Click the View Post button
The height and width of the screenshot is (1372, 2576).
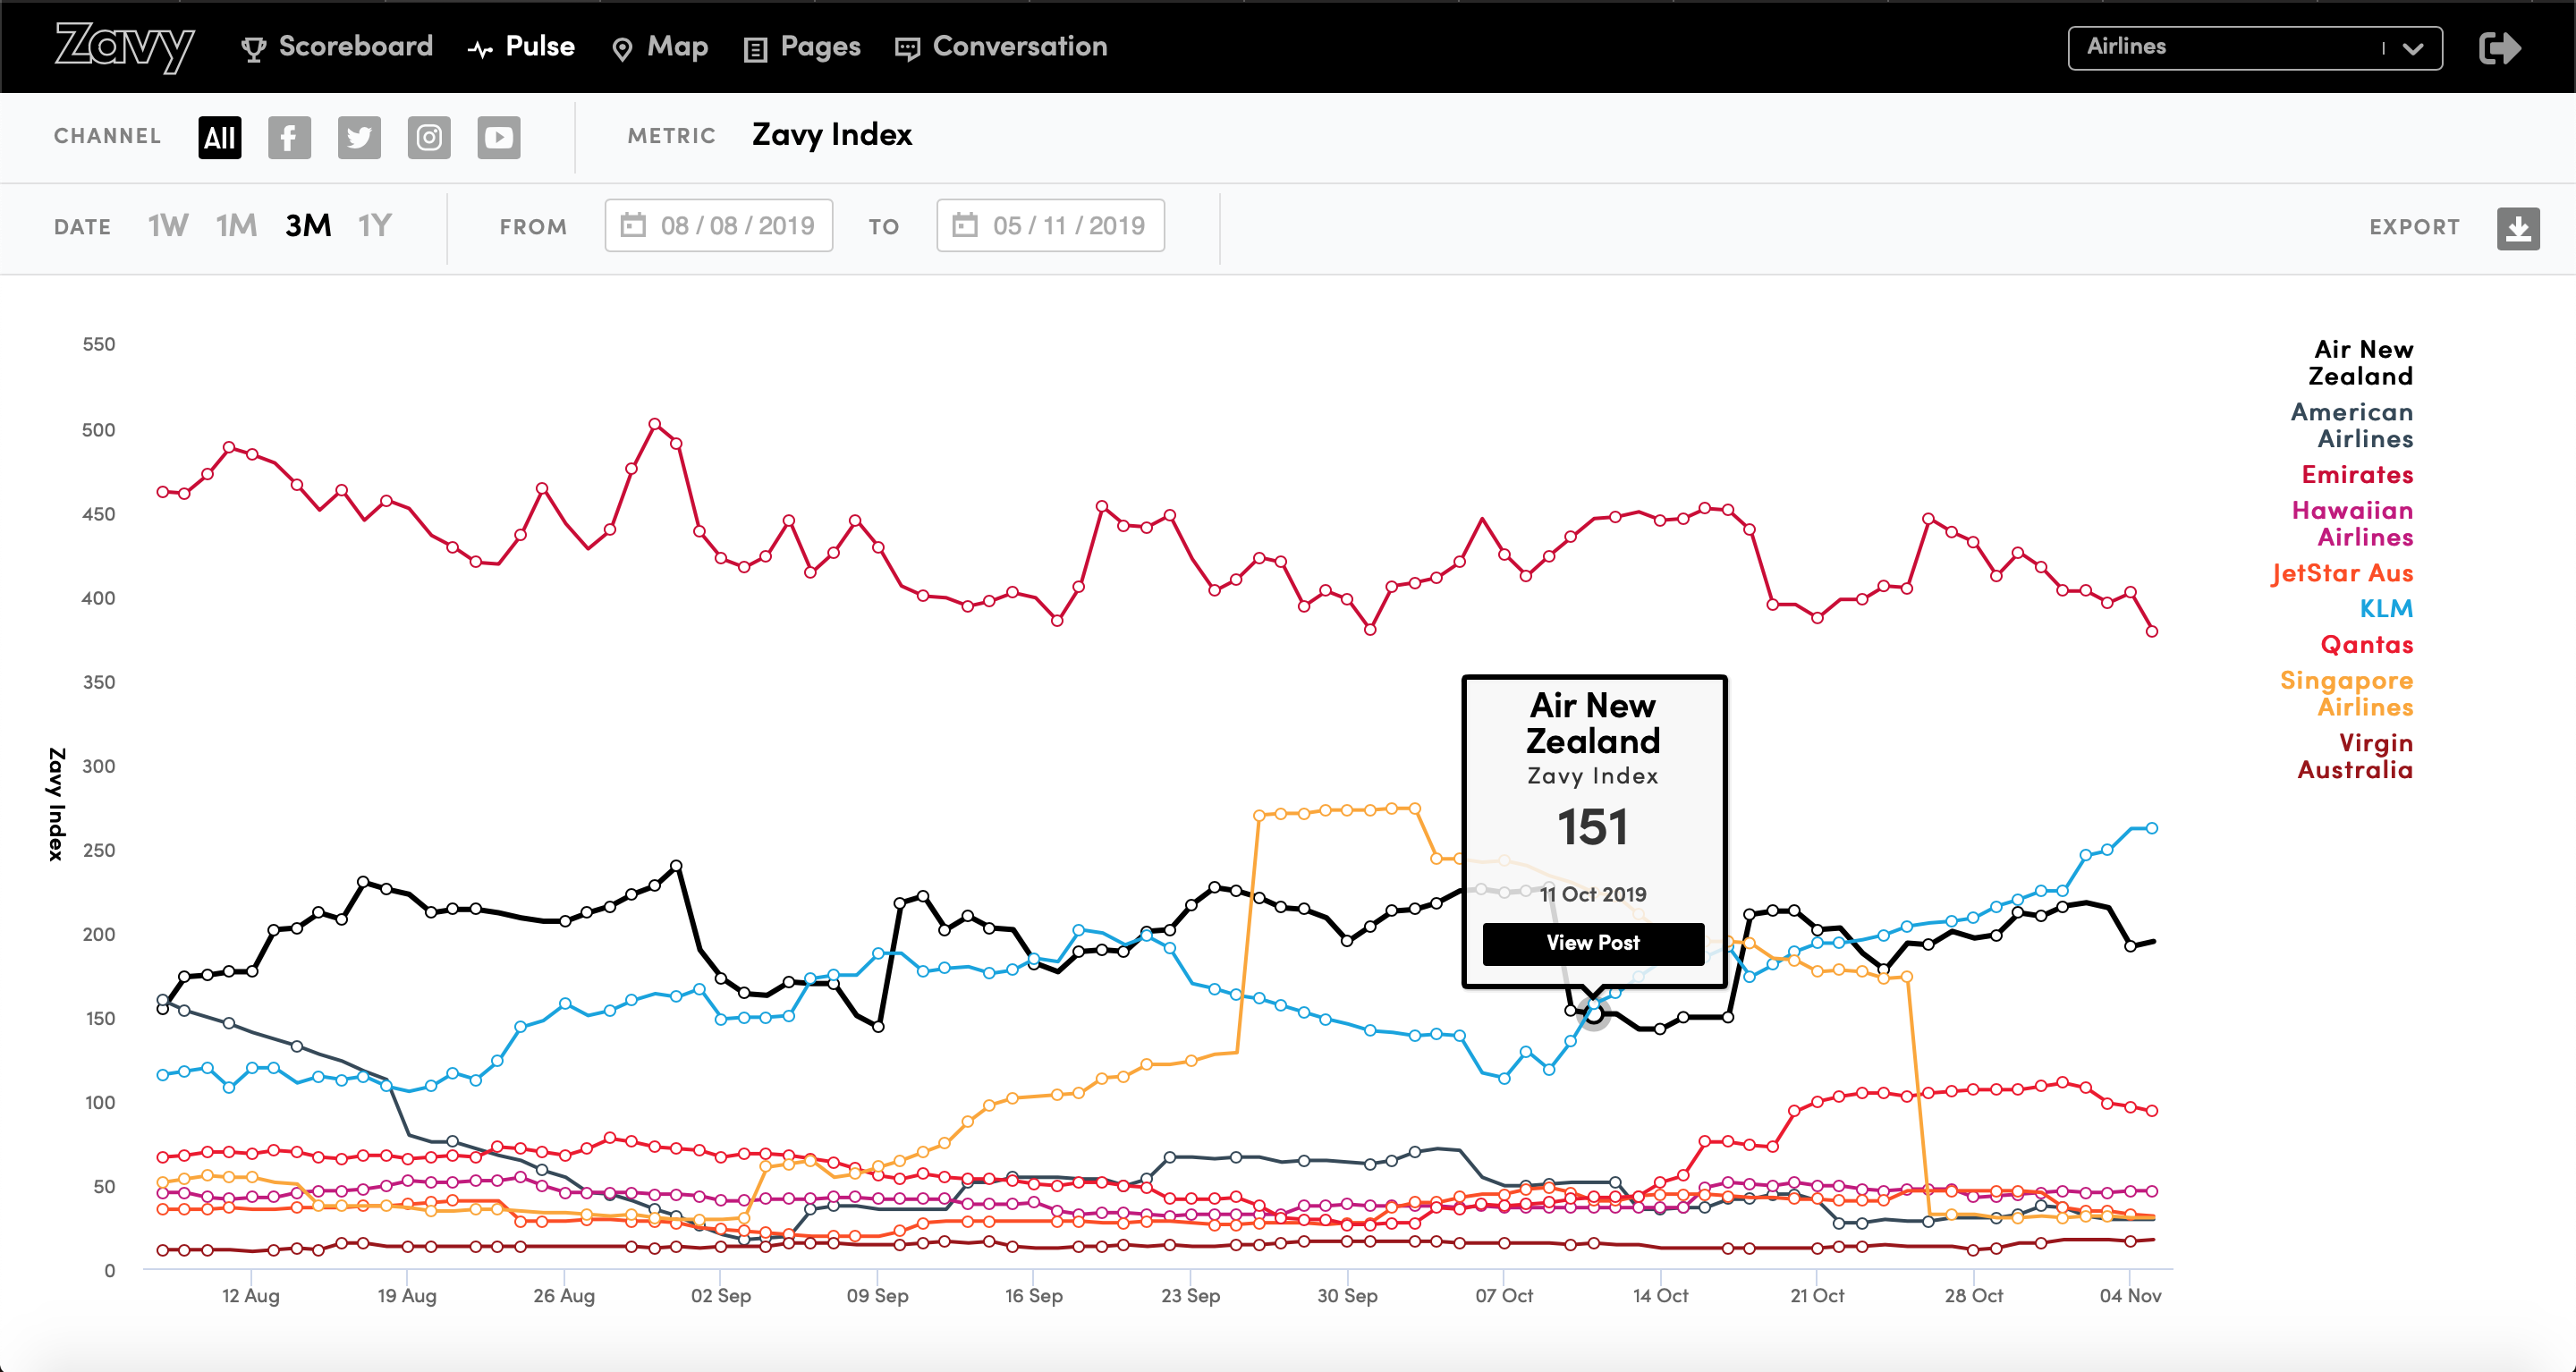pos(1593,943)
